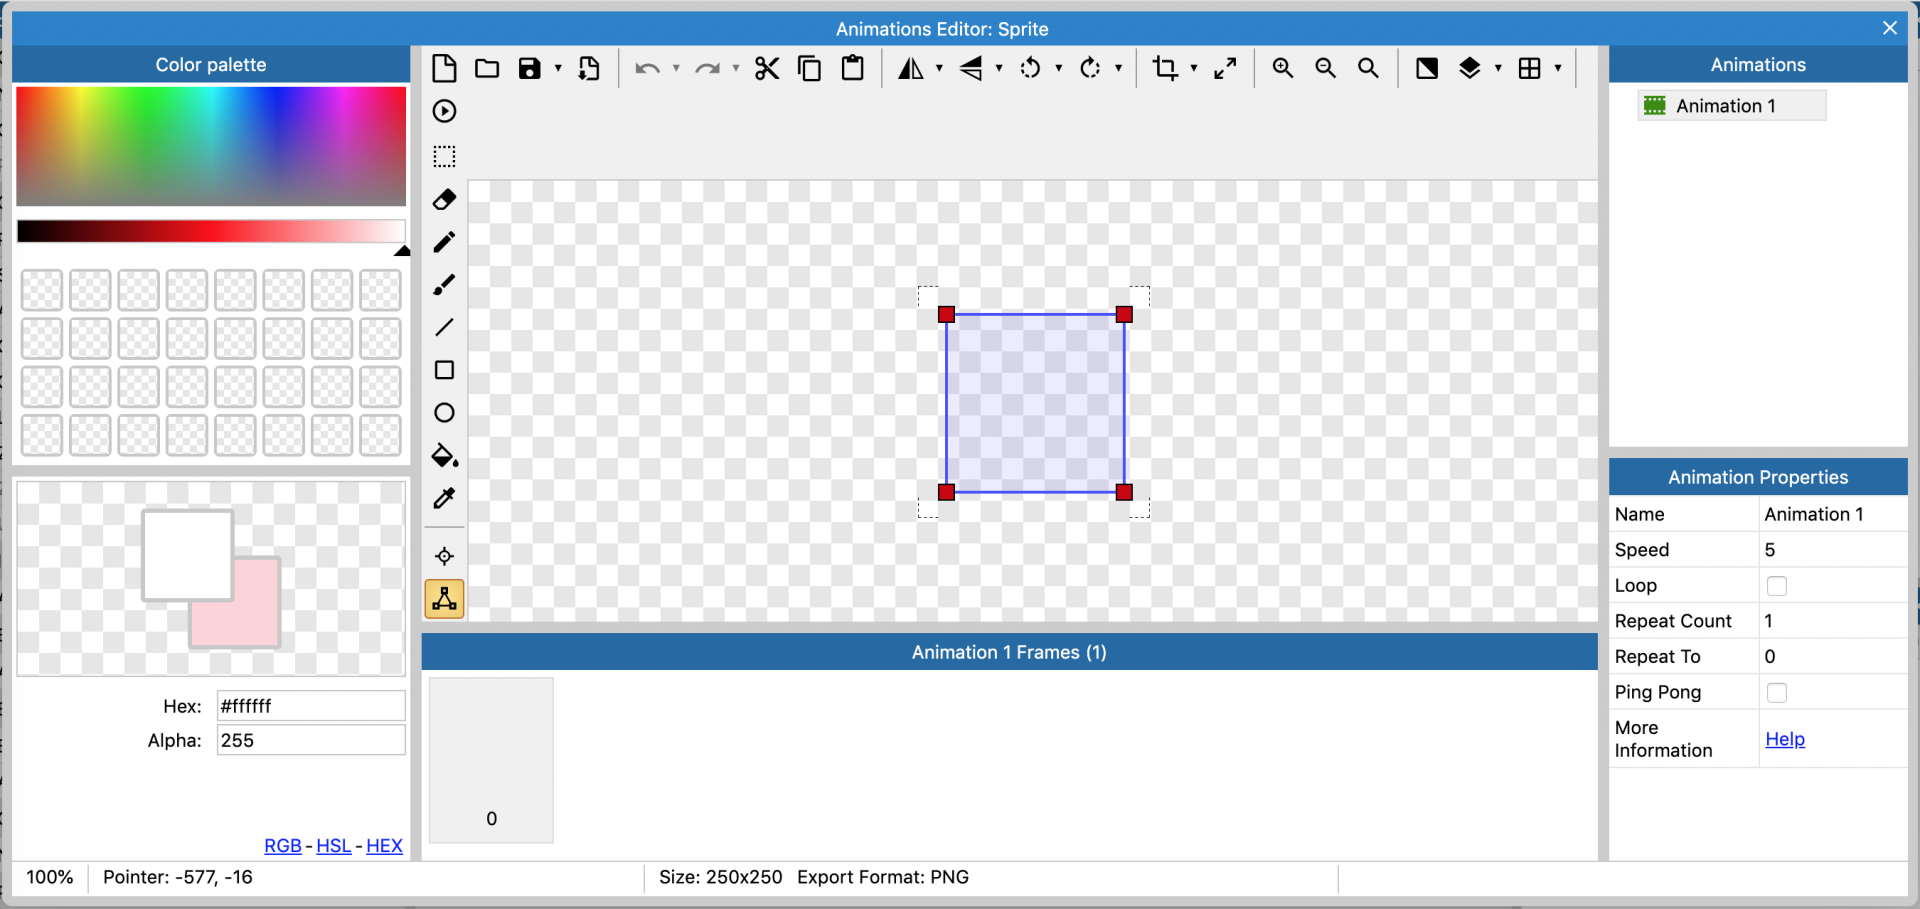Open the save options dropdown arrow
1920x909 pixels.
(x=558, y=68)
